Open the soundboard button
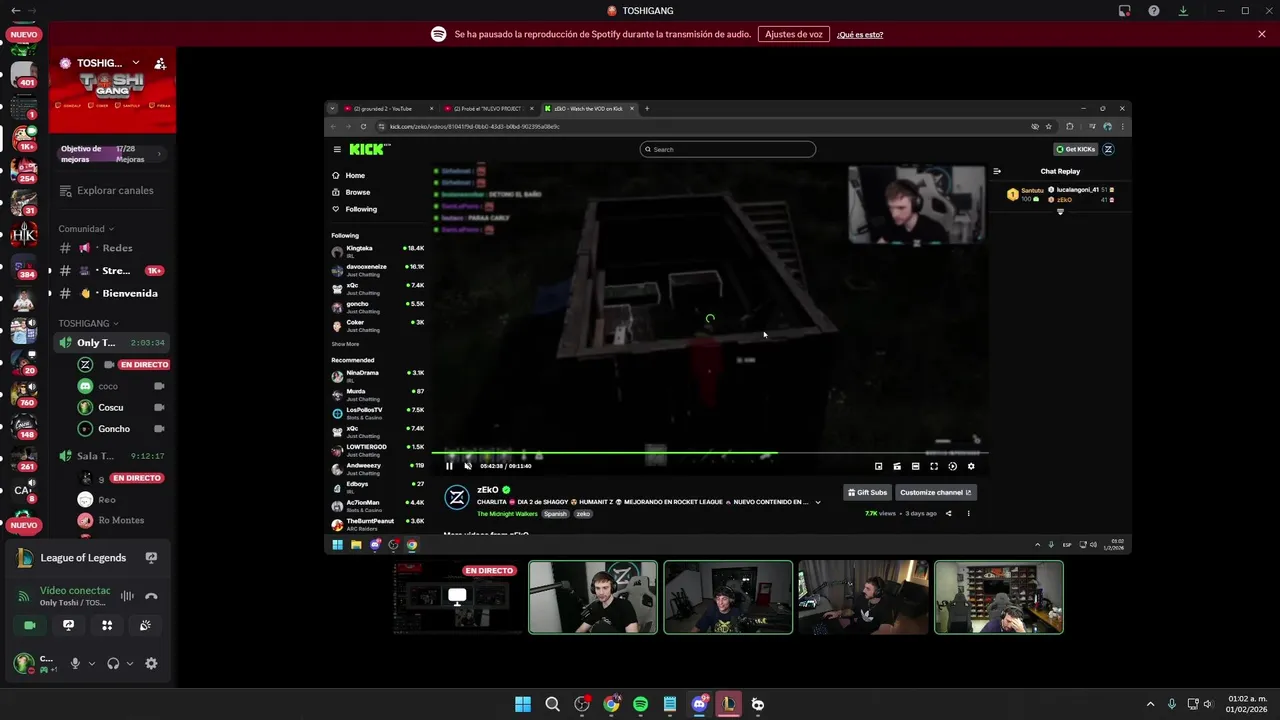The height and width of the screenshot is (720, 1280). point(145,625)
